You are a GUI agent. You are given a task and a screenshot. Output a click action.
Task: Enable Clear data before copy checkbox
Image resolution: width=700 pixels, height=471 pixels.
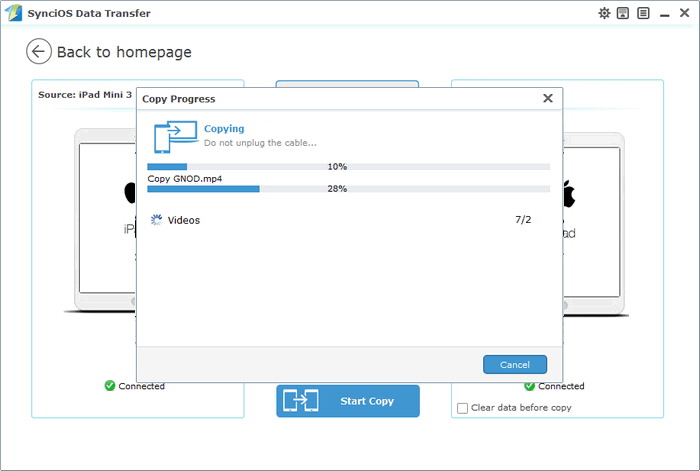pos(462,408)
